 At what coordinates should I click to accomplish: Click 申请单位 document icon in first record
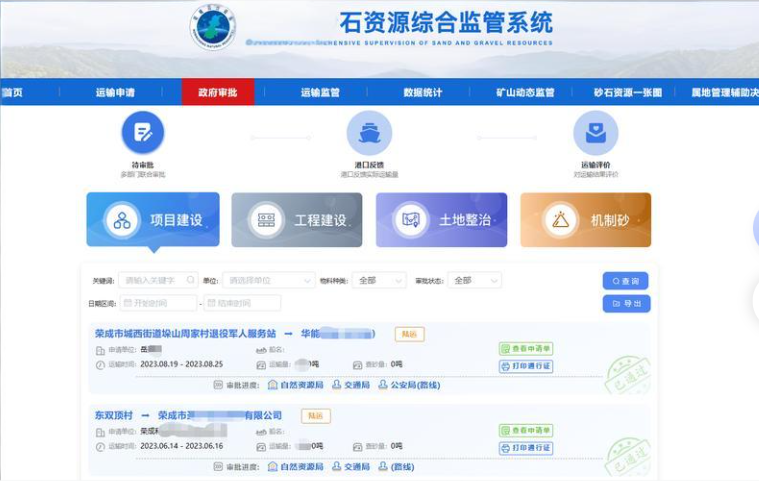pyautogui.click(x=100, y=350)
